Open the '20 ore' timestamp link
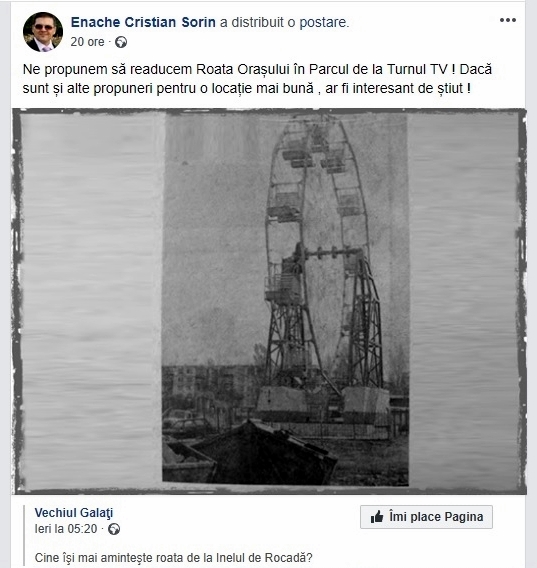537x568 pixels. pyautogui.click(x=87, y=42)
